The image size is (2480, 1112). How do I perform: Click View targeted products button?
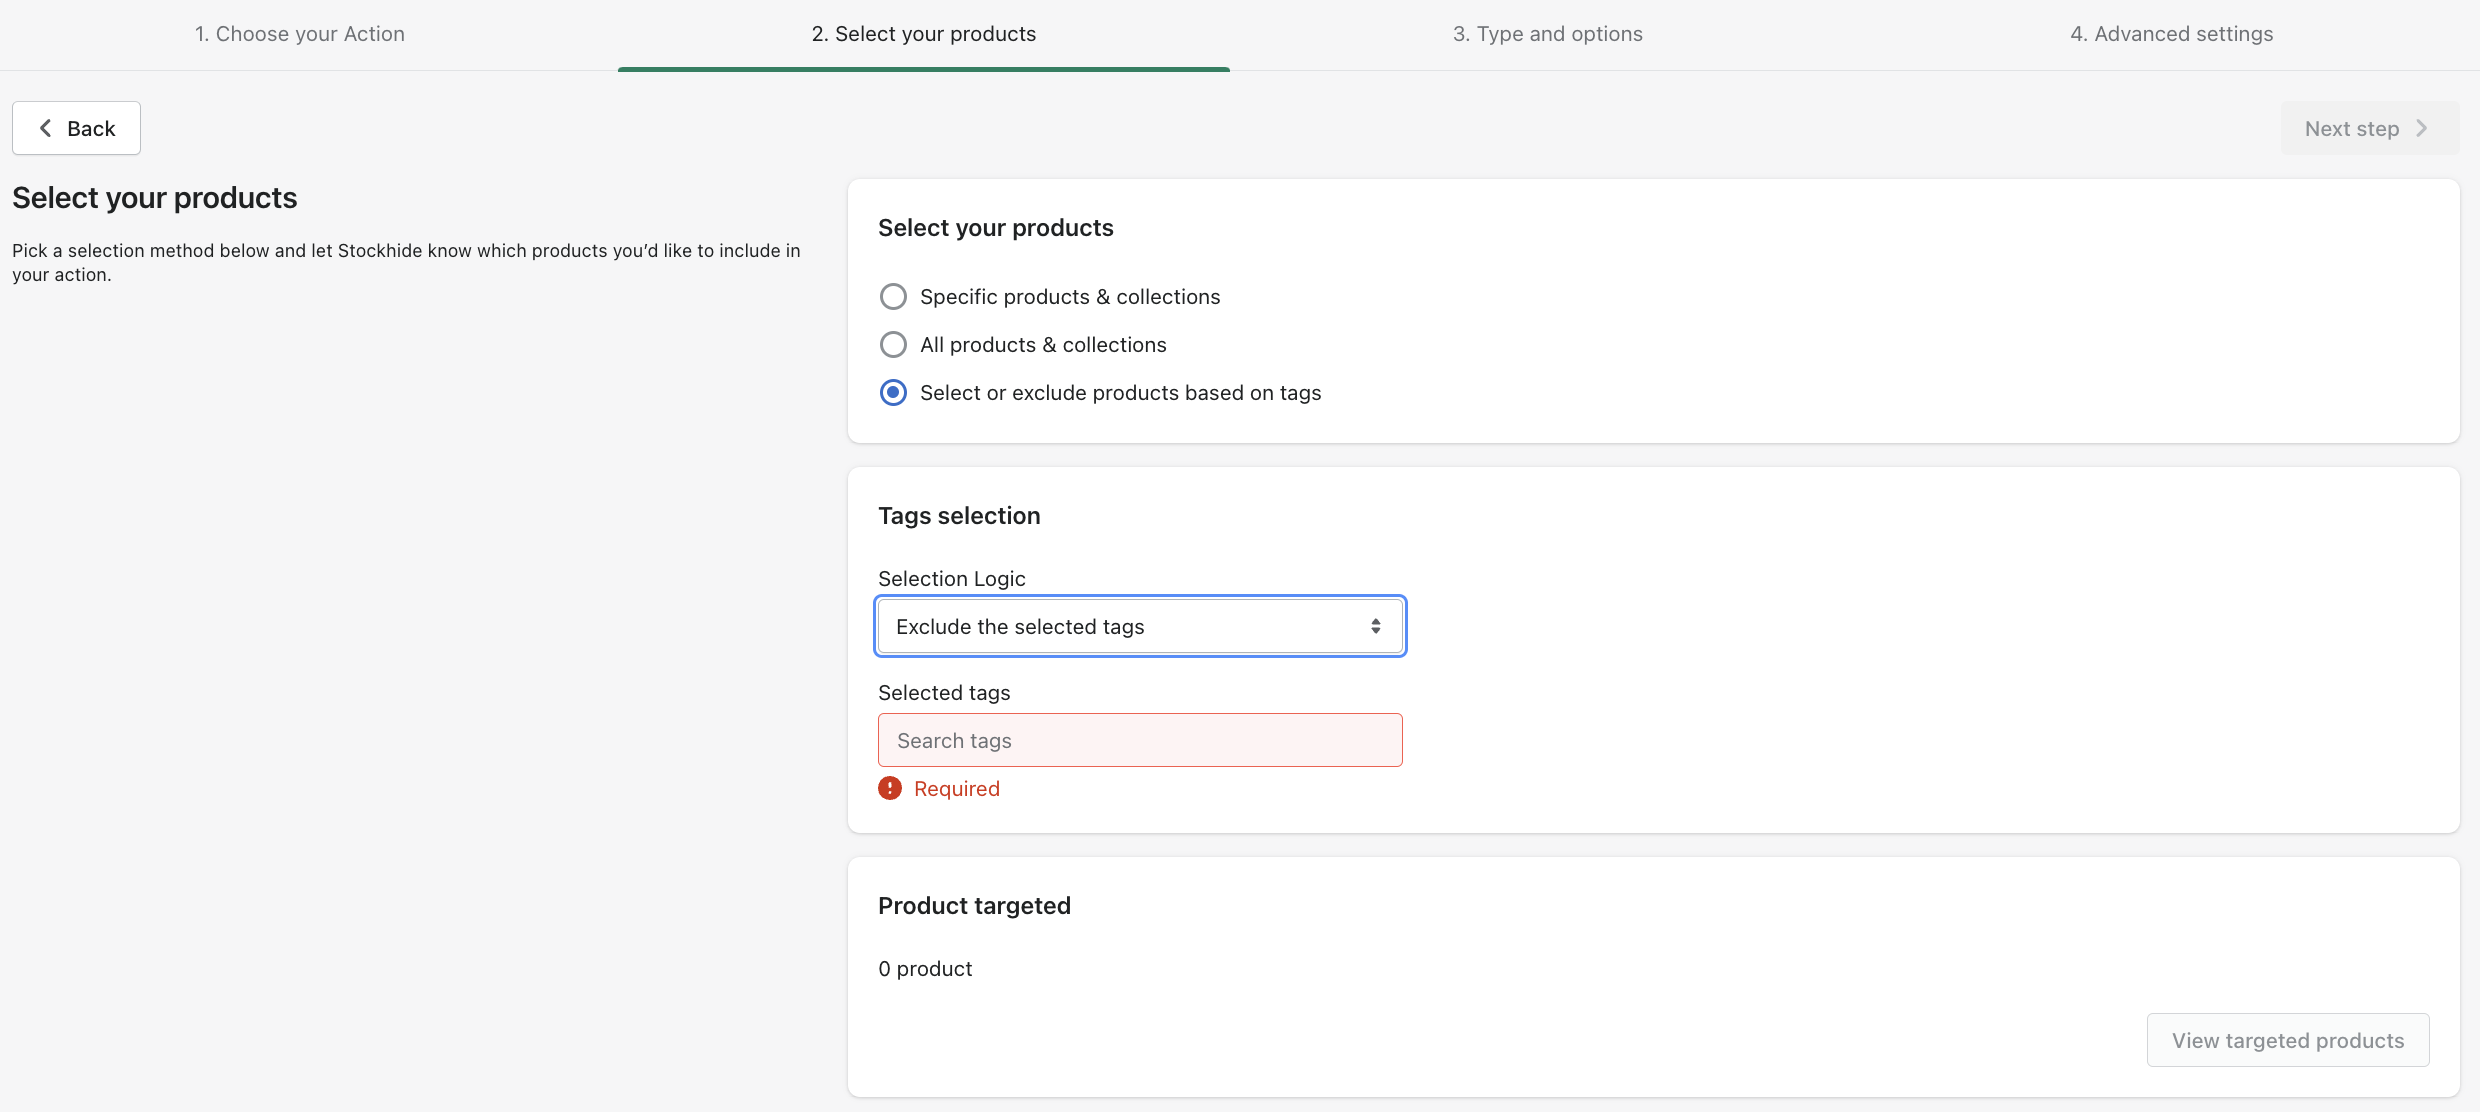tap(2287, 1040)
